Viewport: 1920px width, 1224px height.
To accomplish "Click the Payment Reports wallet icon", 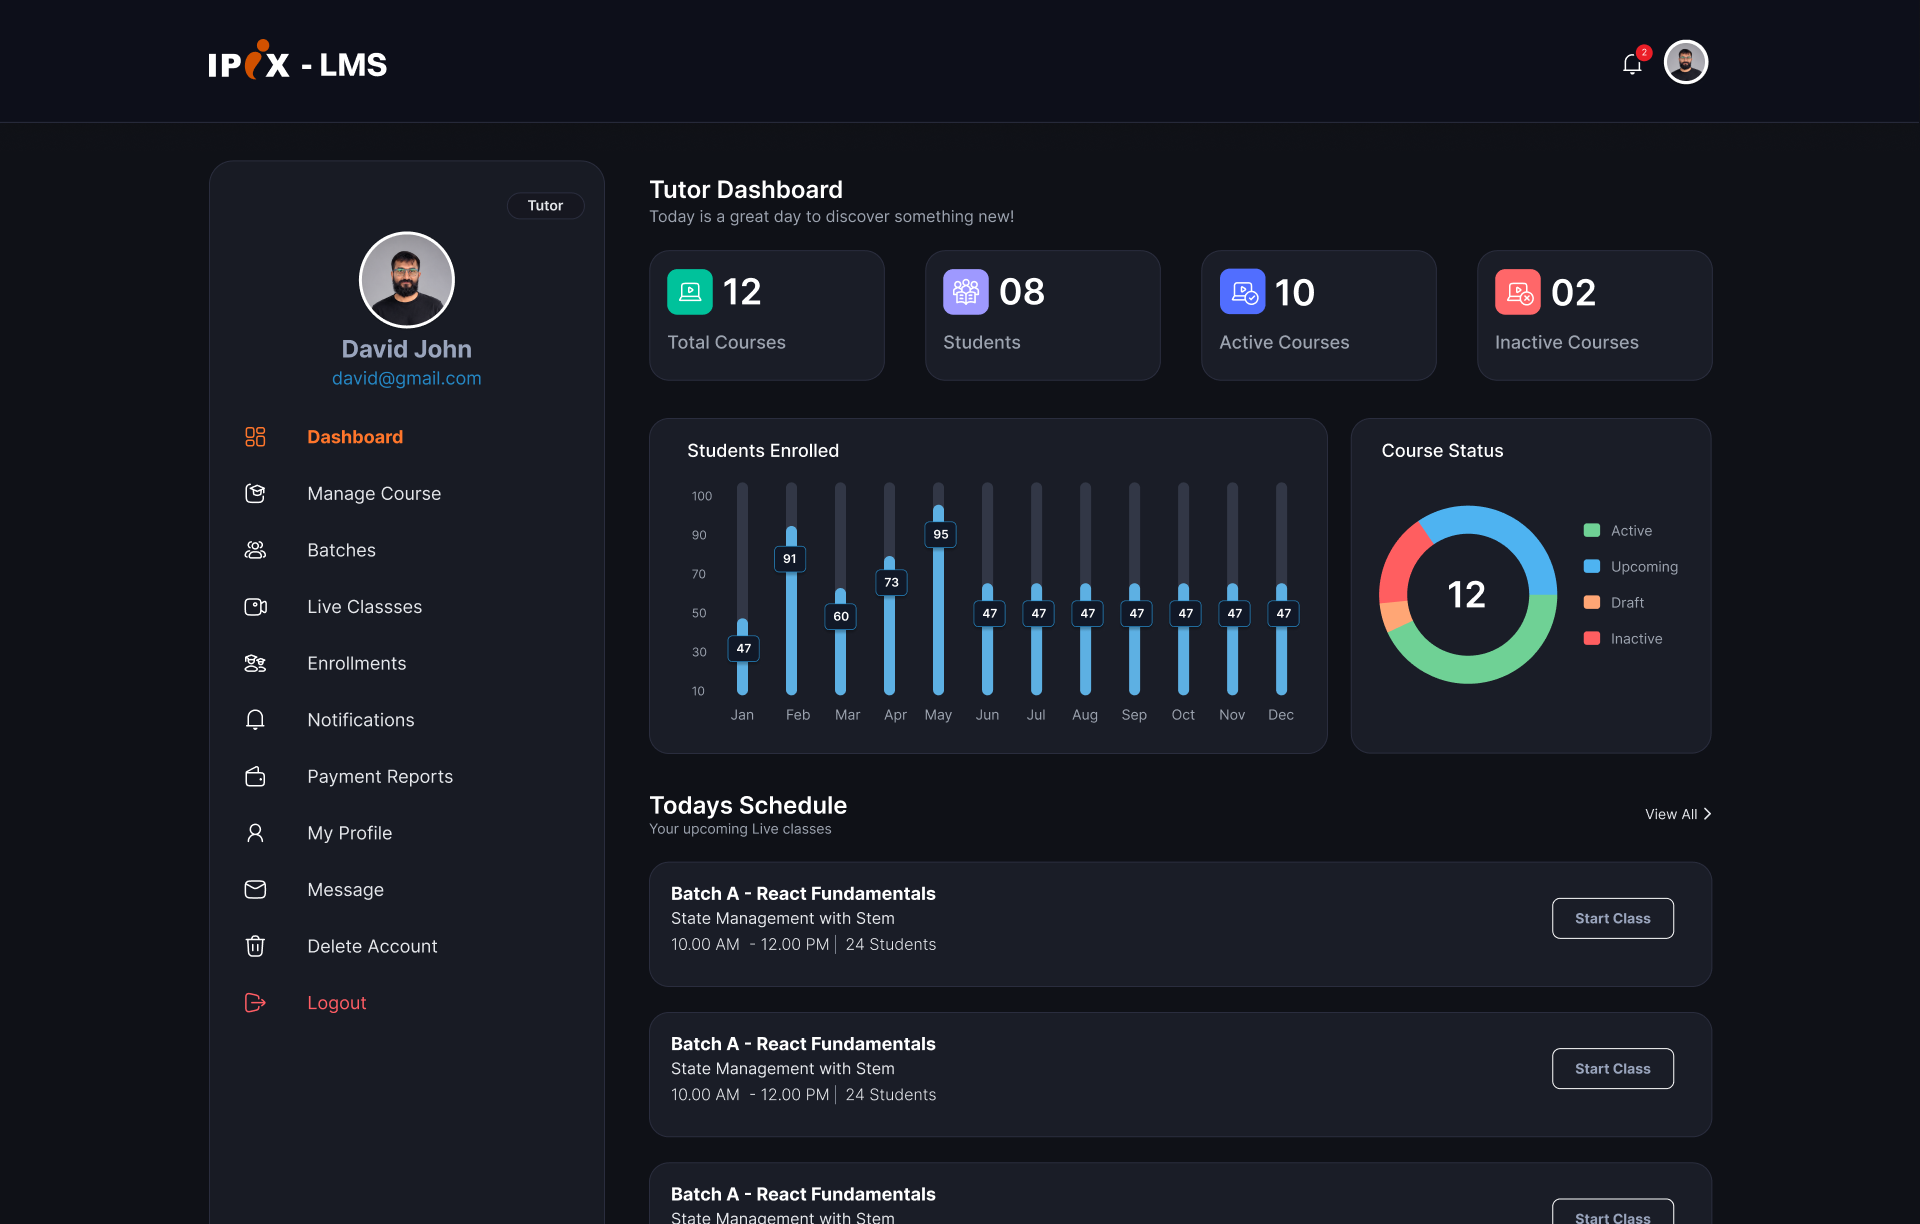I will 255,776.
